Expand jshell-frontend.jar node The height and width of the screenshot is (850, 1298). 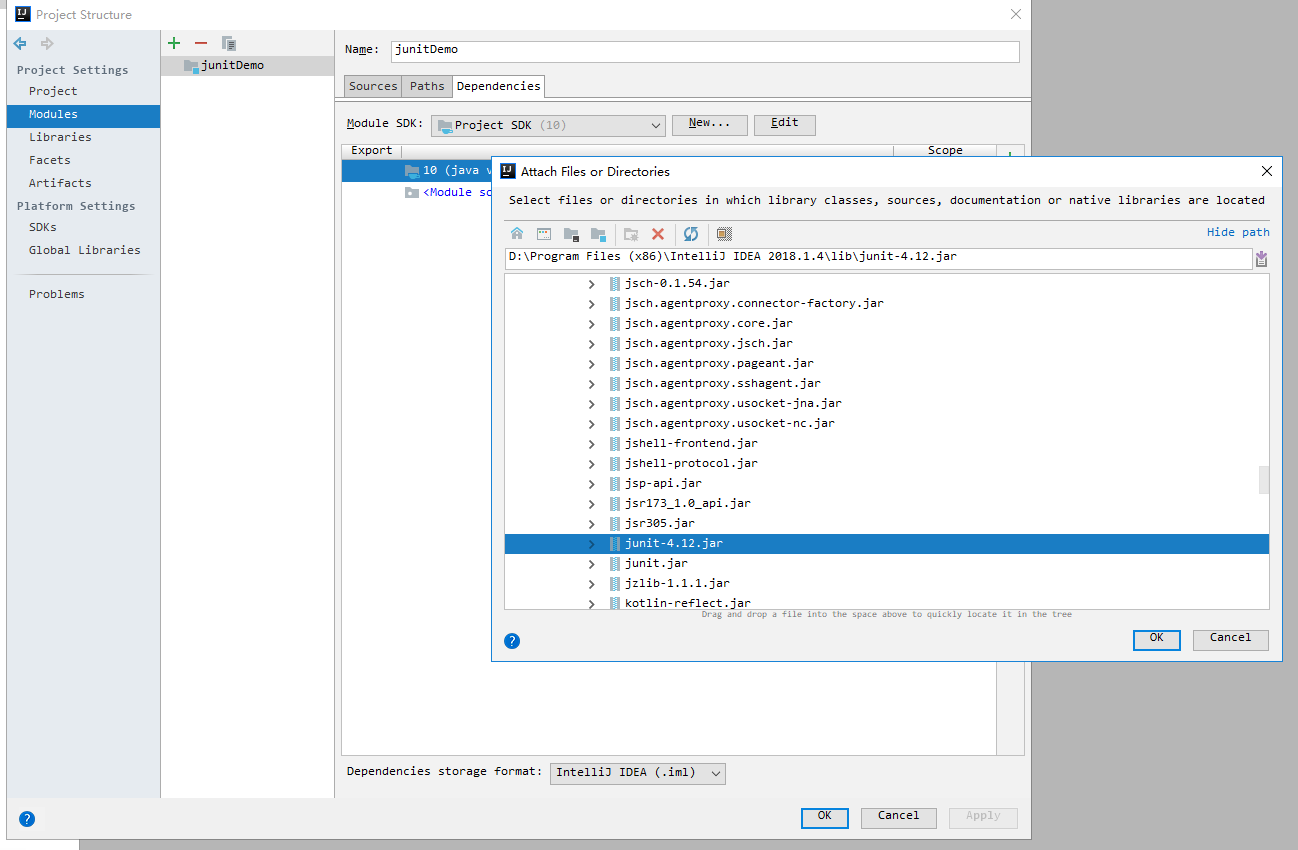click(591, 444)
